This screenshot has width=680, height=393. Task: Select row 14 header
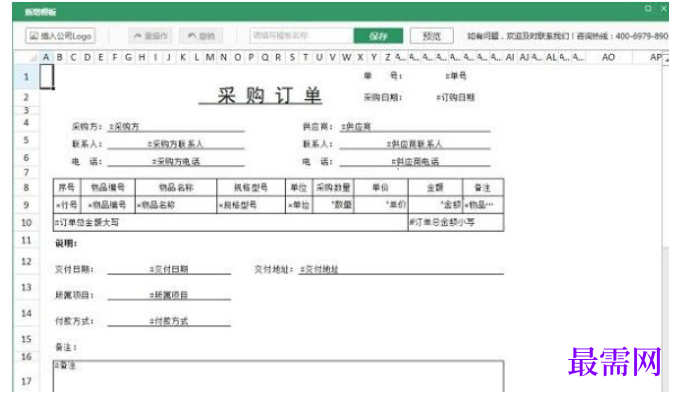(x=26, y=313)
